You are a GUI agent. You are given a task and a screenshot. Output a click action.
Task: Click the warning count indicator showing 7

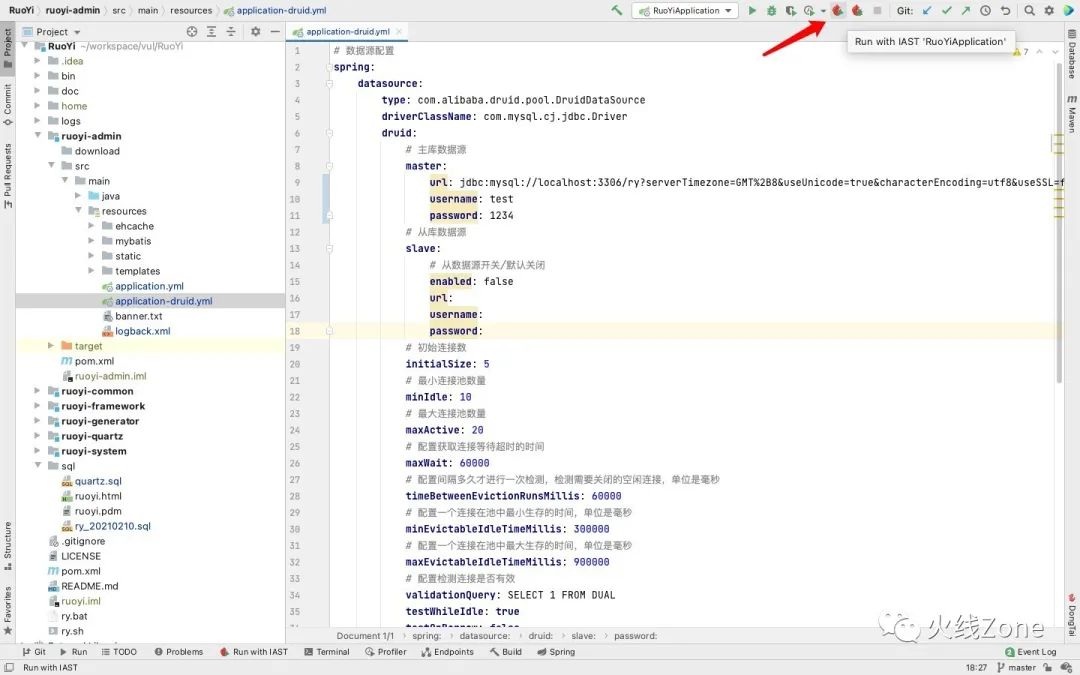(x=1021, y=52)
